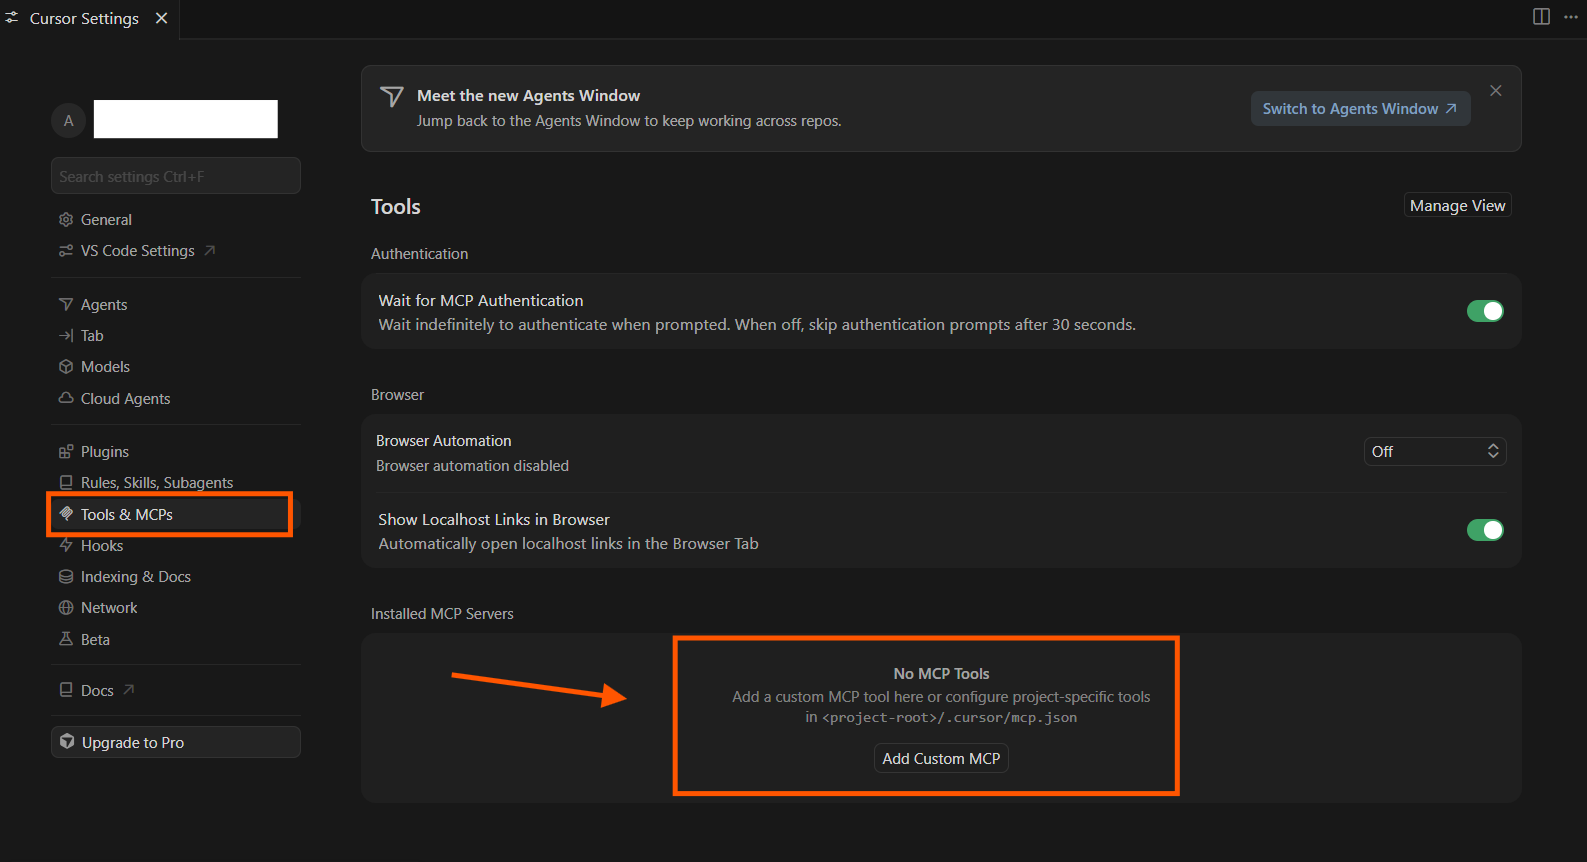Image resolution: width=1587 pixels, height=862 pixels.
Task: Click the Manage View button
Action: pyautogui.click(x=1457, y=205)
